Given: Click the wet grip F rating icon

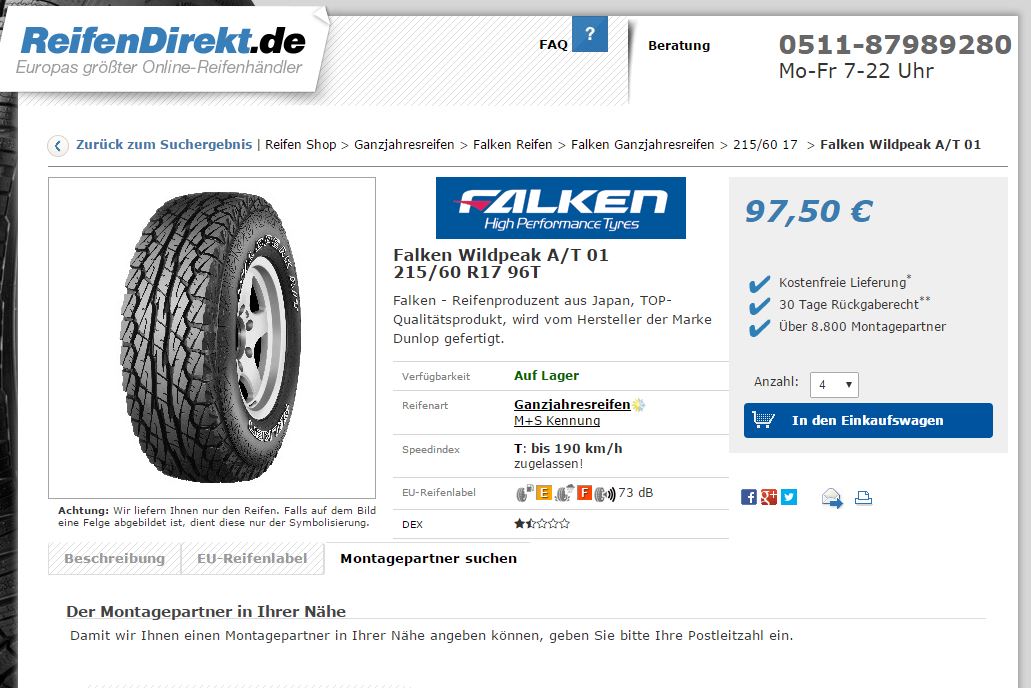Looking at the screenshot, I should coord(584,493).
